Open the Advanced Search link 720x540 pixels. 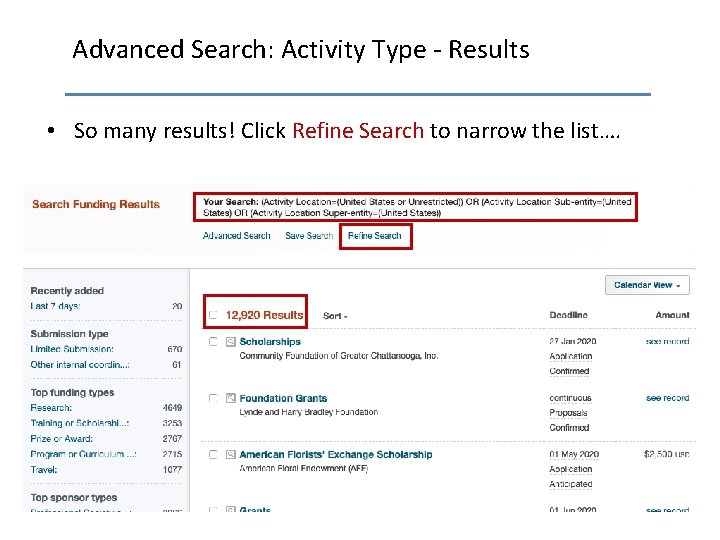coord(236,236)
